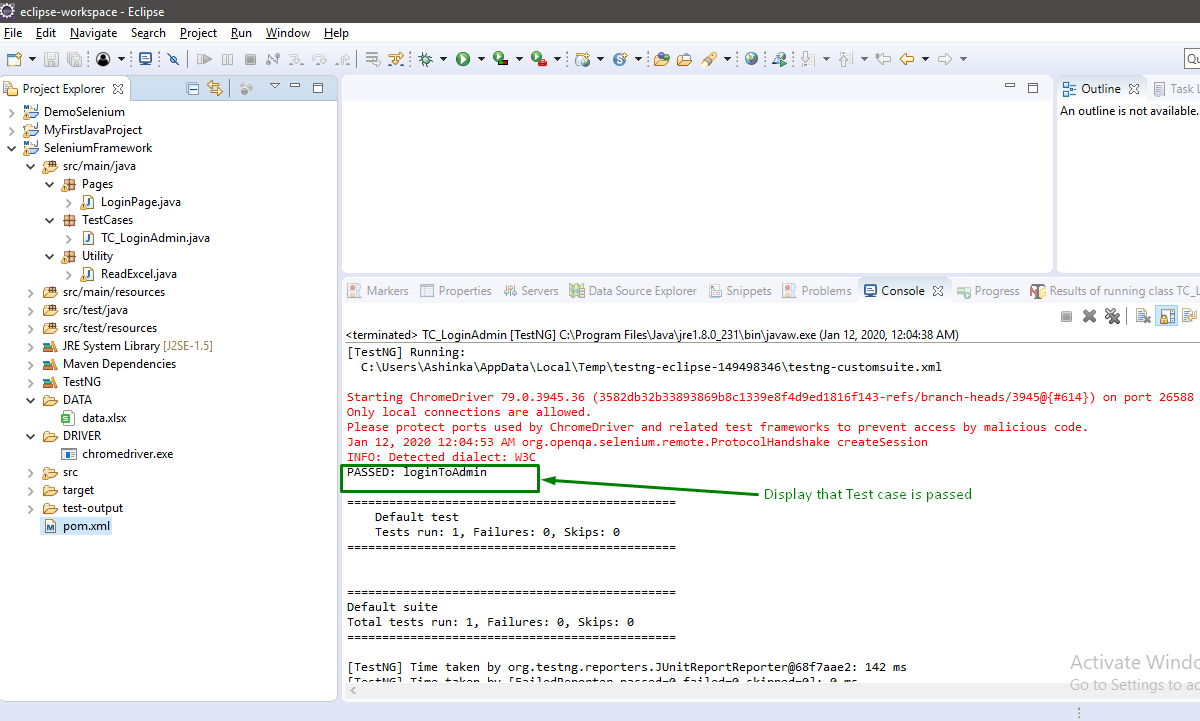1200x721 pixels.
Task: Switch to the Problems tab
Action: [826, 291]
